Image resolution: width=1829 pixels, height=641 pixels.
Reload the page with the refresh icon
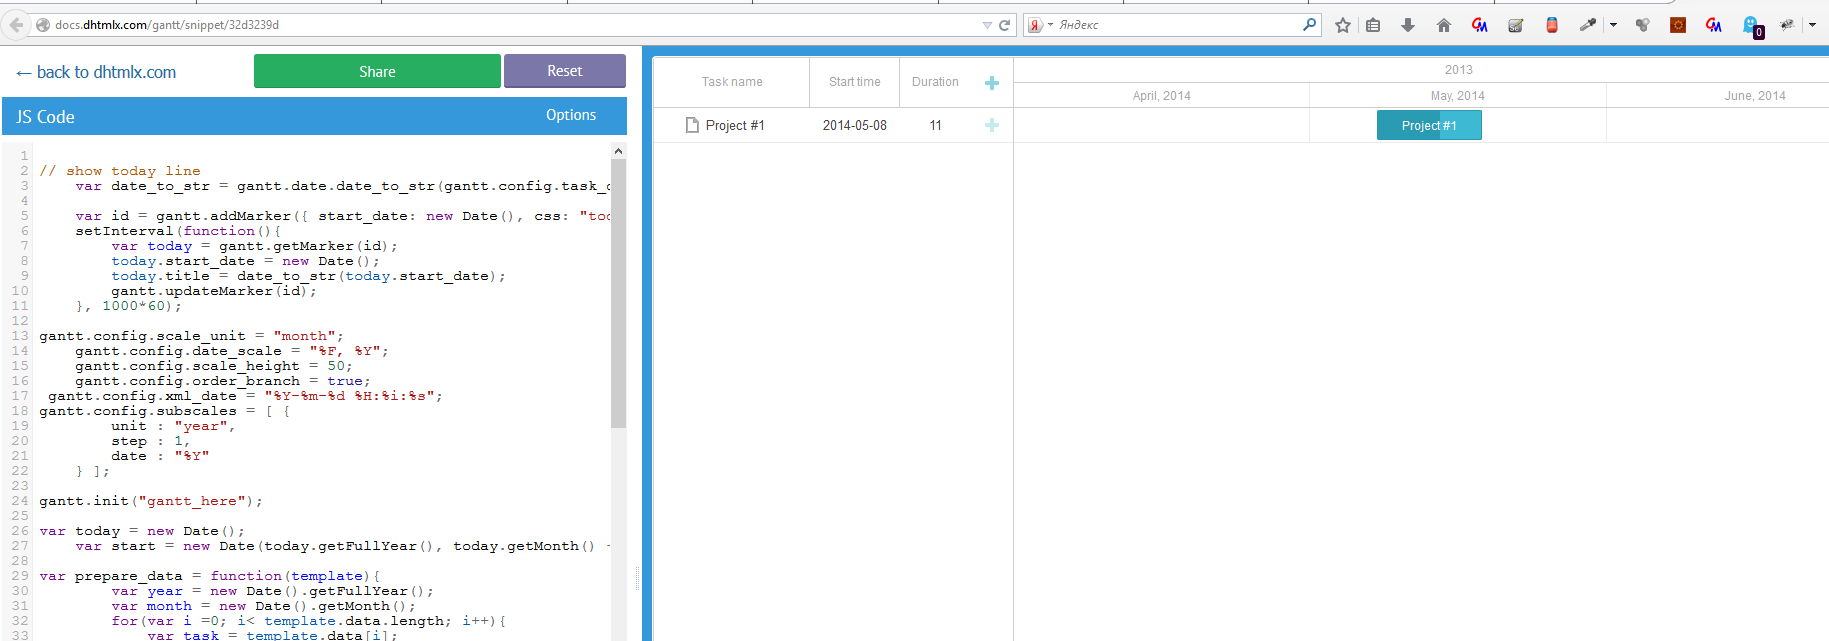tap(1004, 25)
